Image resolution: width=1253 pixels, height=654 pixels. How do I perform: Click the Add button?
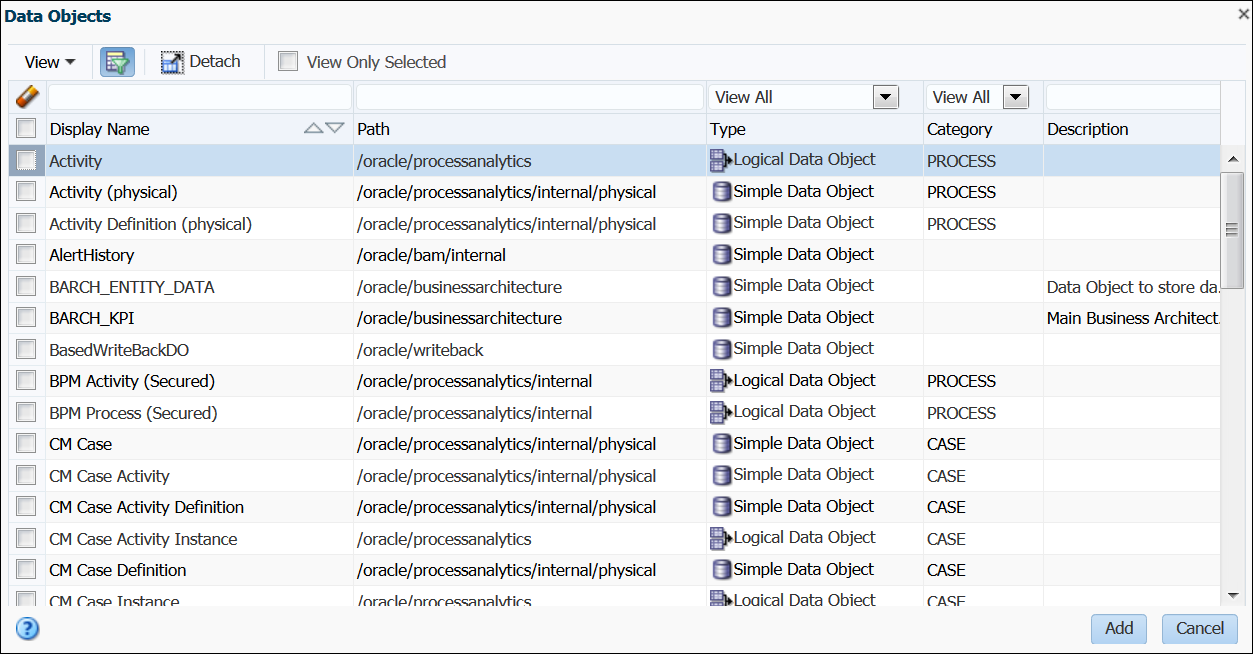point(1119,628)
